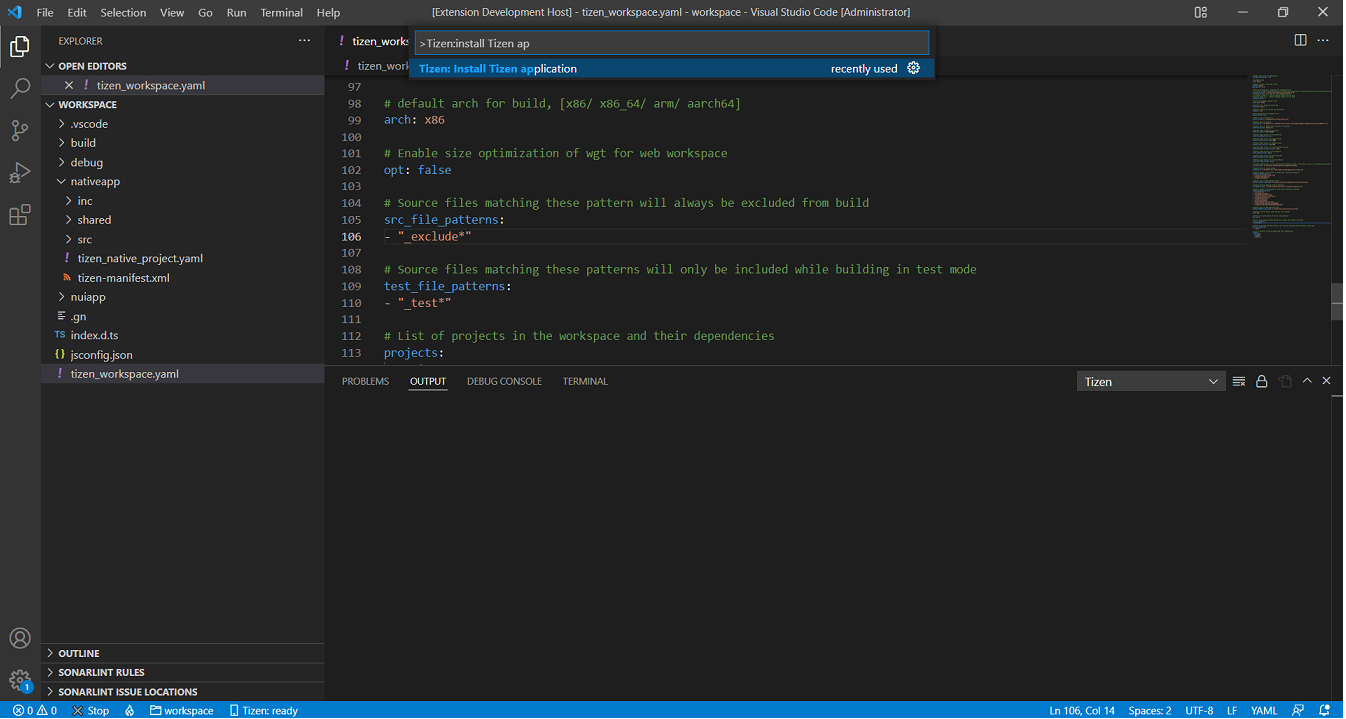
Task: Click the Stop button in the status bar
Action: coord(90,710)
